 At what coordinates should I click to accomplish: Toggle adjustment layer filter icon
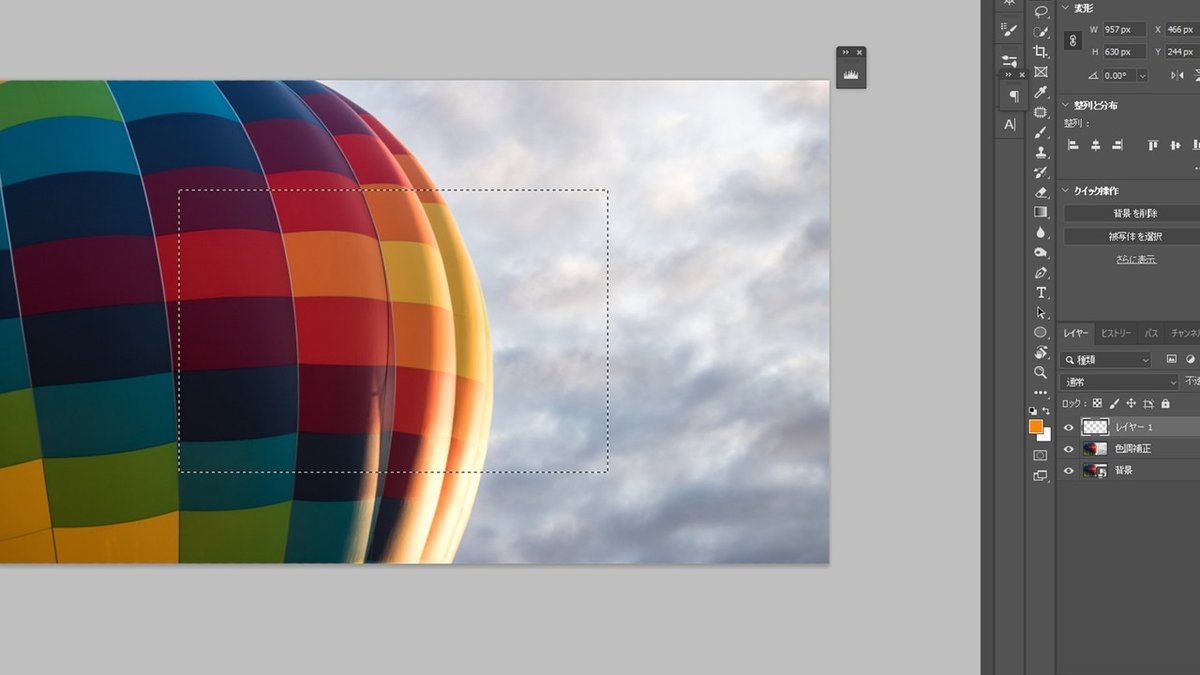pos(1190,359)
